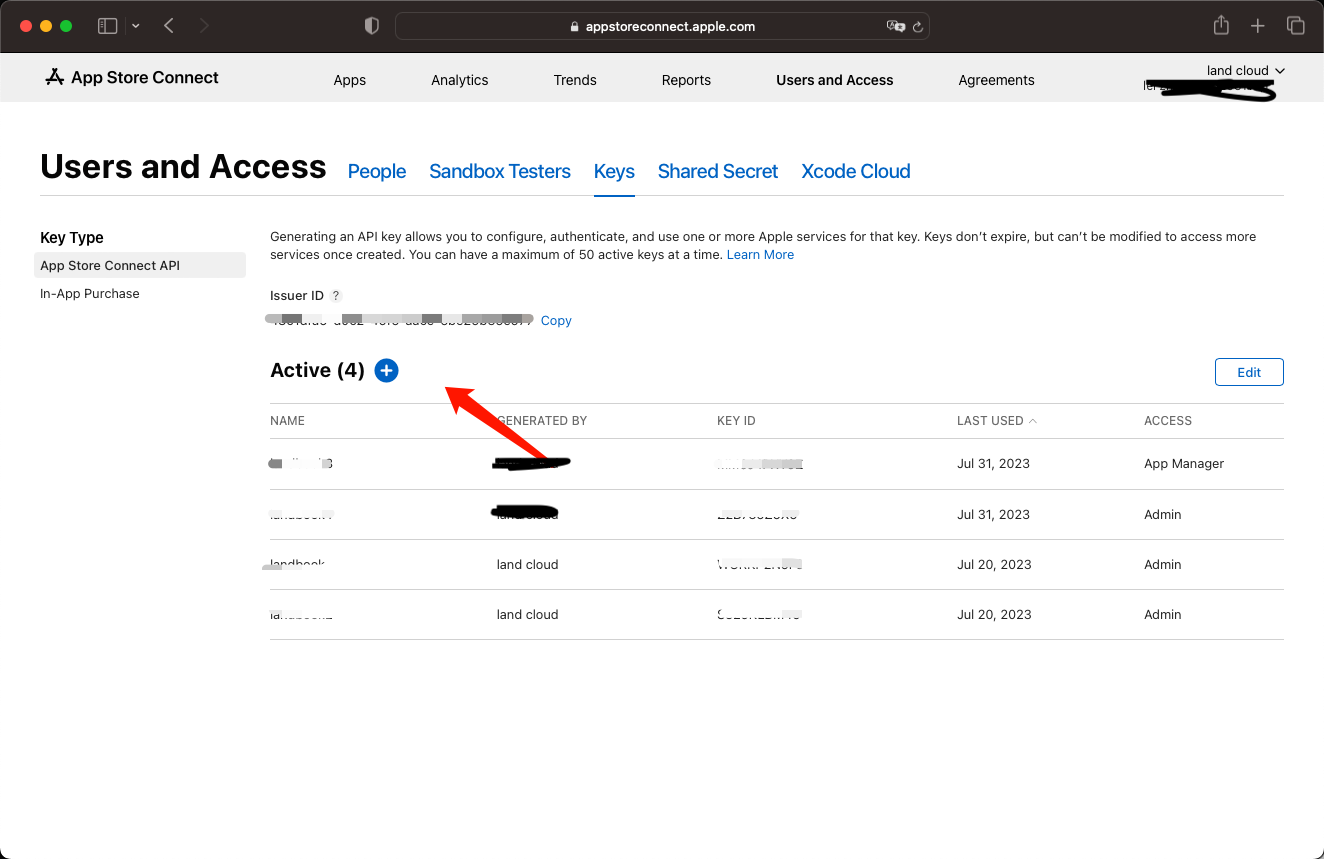Go forward with the Safari forward arrow

pos(204,26)
